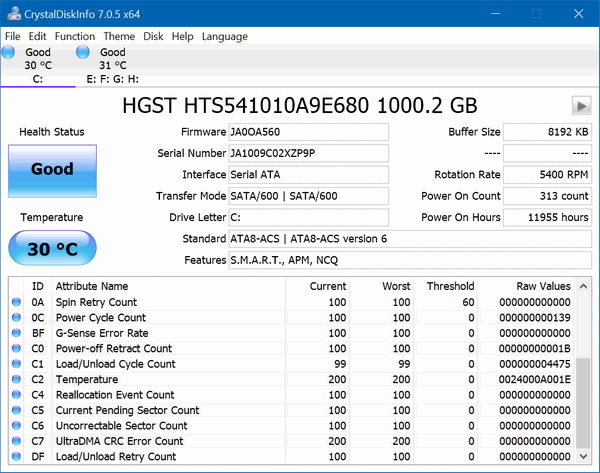Select the Uncorrectable Sector Count attribute name
Screen dimensions: 600x473
pyautogui.click(x=121, y=426)
